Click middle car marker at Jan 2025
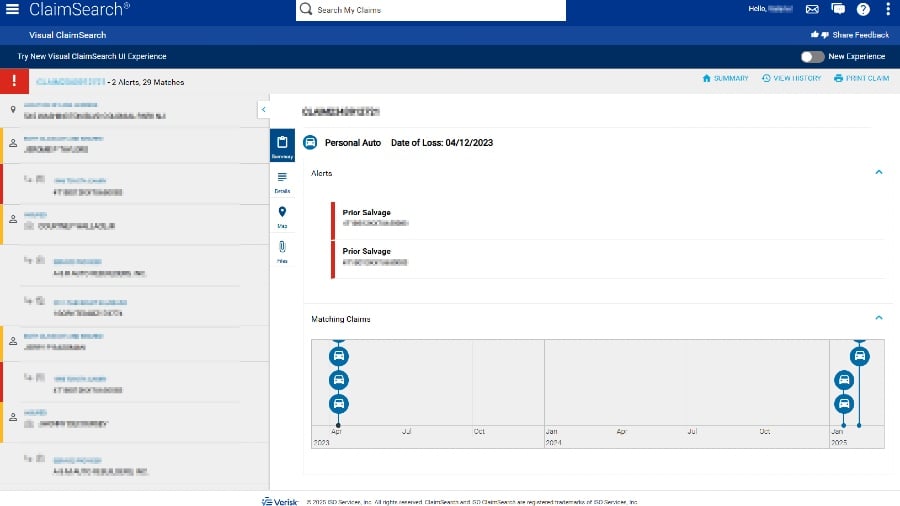The width and height of the screenshot is (900, 506). tap(844, 380)
